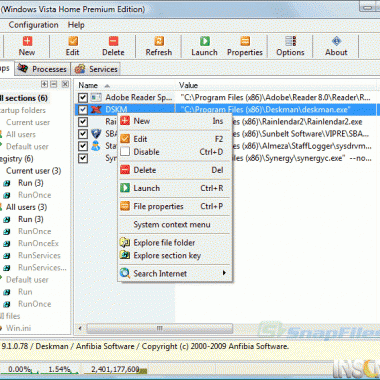Click the close X icon in tree panel header
This screenshot has height=380, width=380.
[65, 84]
